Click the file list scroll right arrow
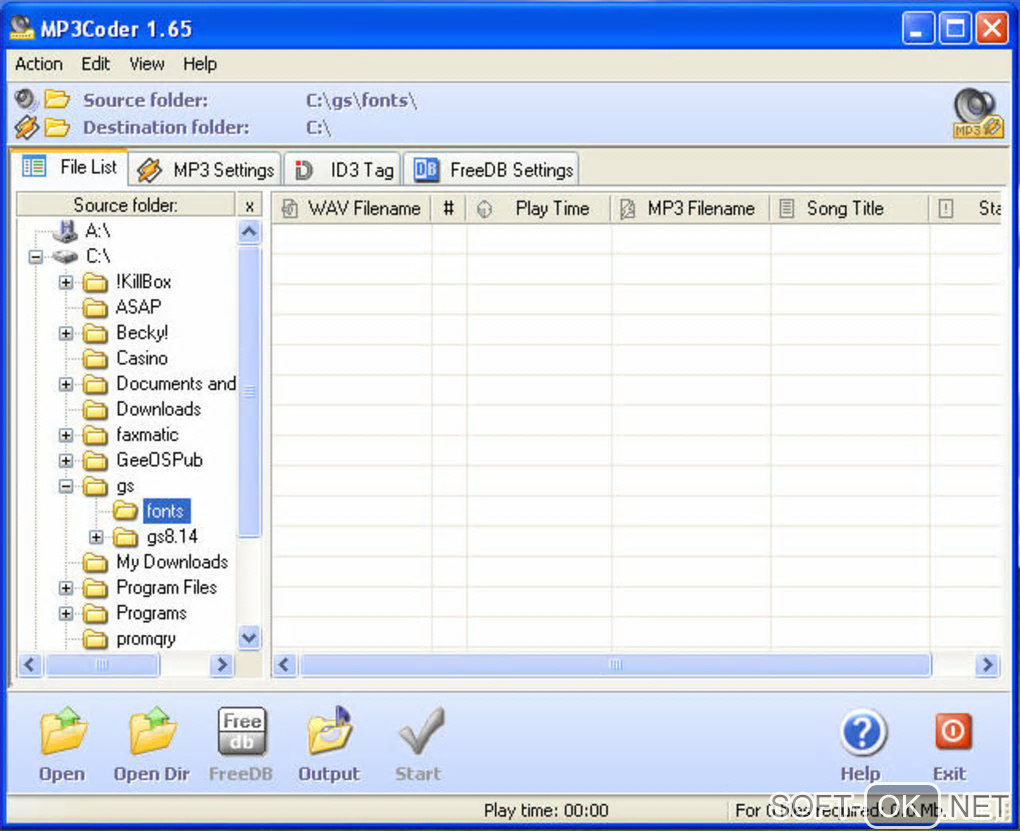 (987, 664)
